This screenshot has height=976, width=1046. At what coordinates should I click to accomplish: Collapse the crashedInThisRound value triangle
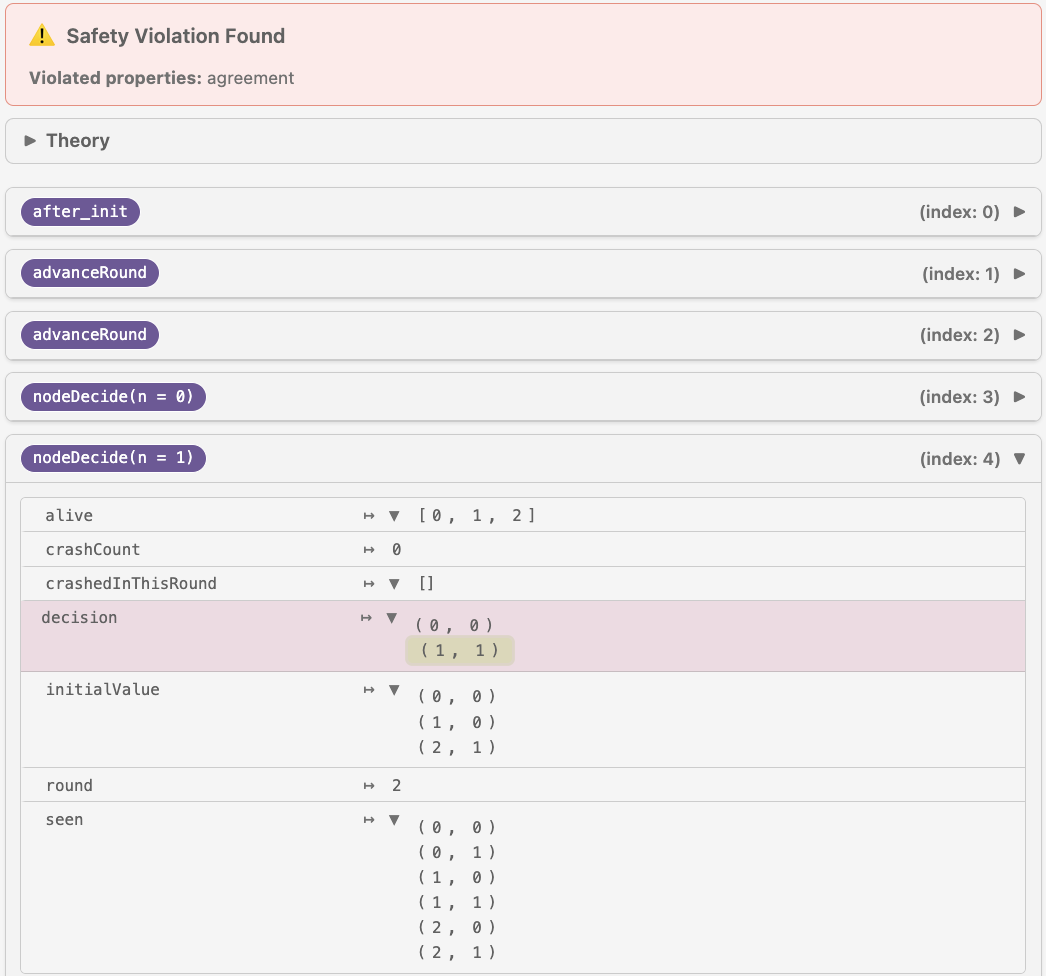pos(394,584)
